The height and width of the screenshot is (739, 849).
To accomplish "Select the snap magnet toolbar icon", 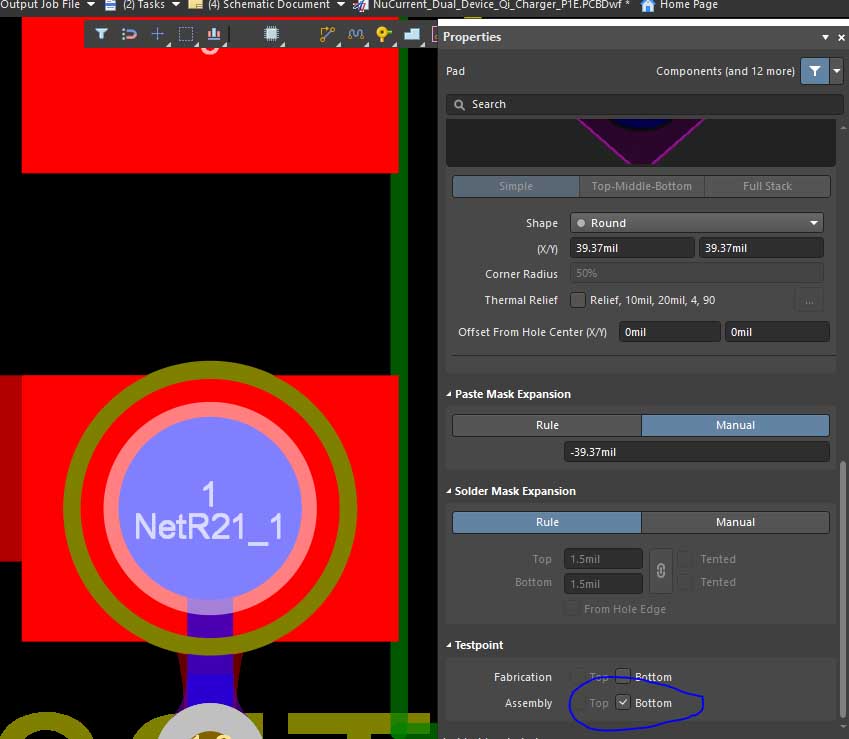I will click(129, 34).
